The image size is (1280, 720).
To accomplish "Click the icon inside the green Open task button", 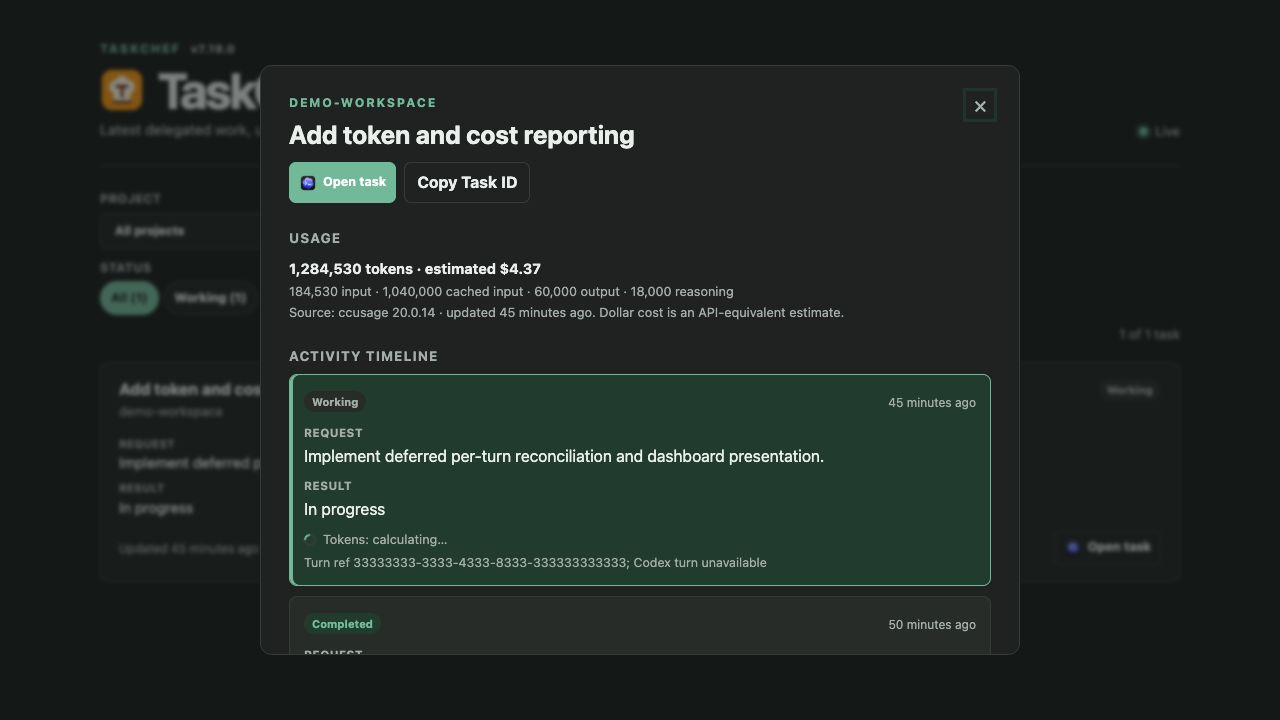I will click(x=308, y=182).
